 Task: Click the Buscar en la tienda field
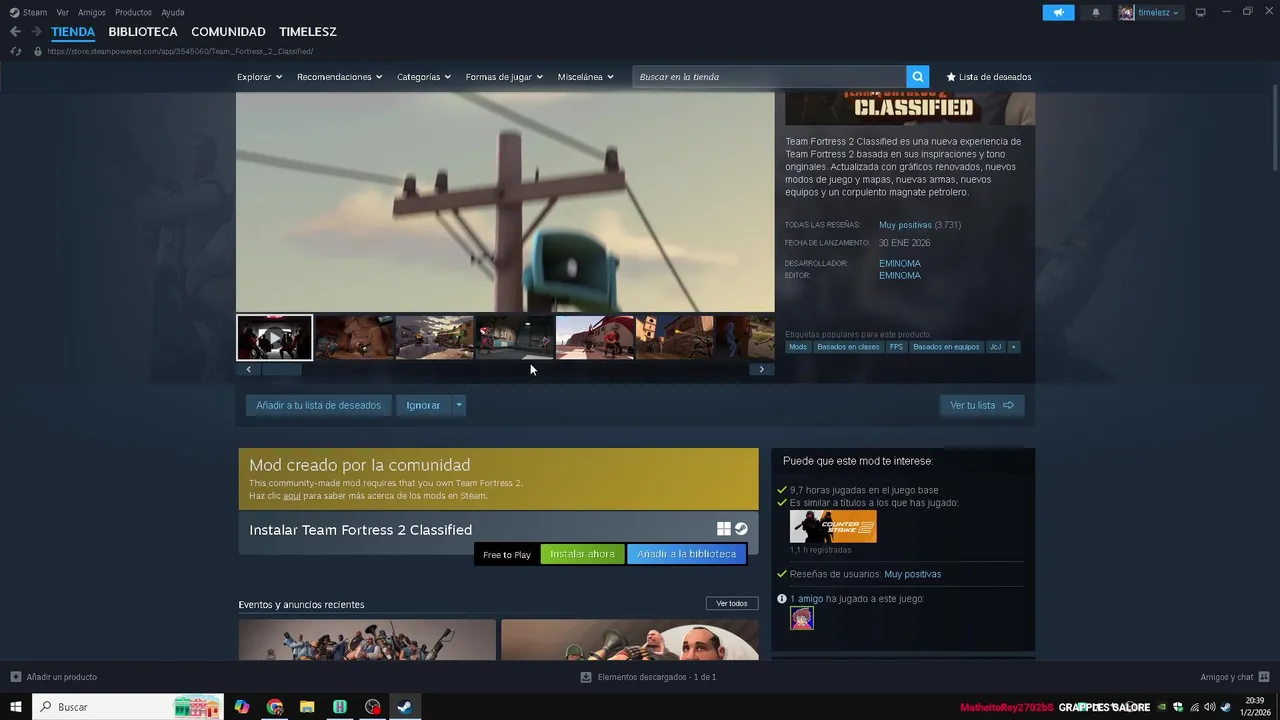click(x=769, y=77)
